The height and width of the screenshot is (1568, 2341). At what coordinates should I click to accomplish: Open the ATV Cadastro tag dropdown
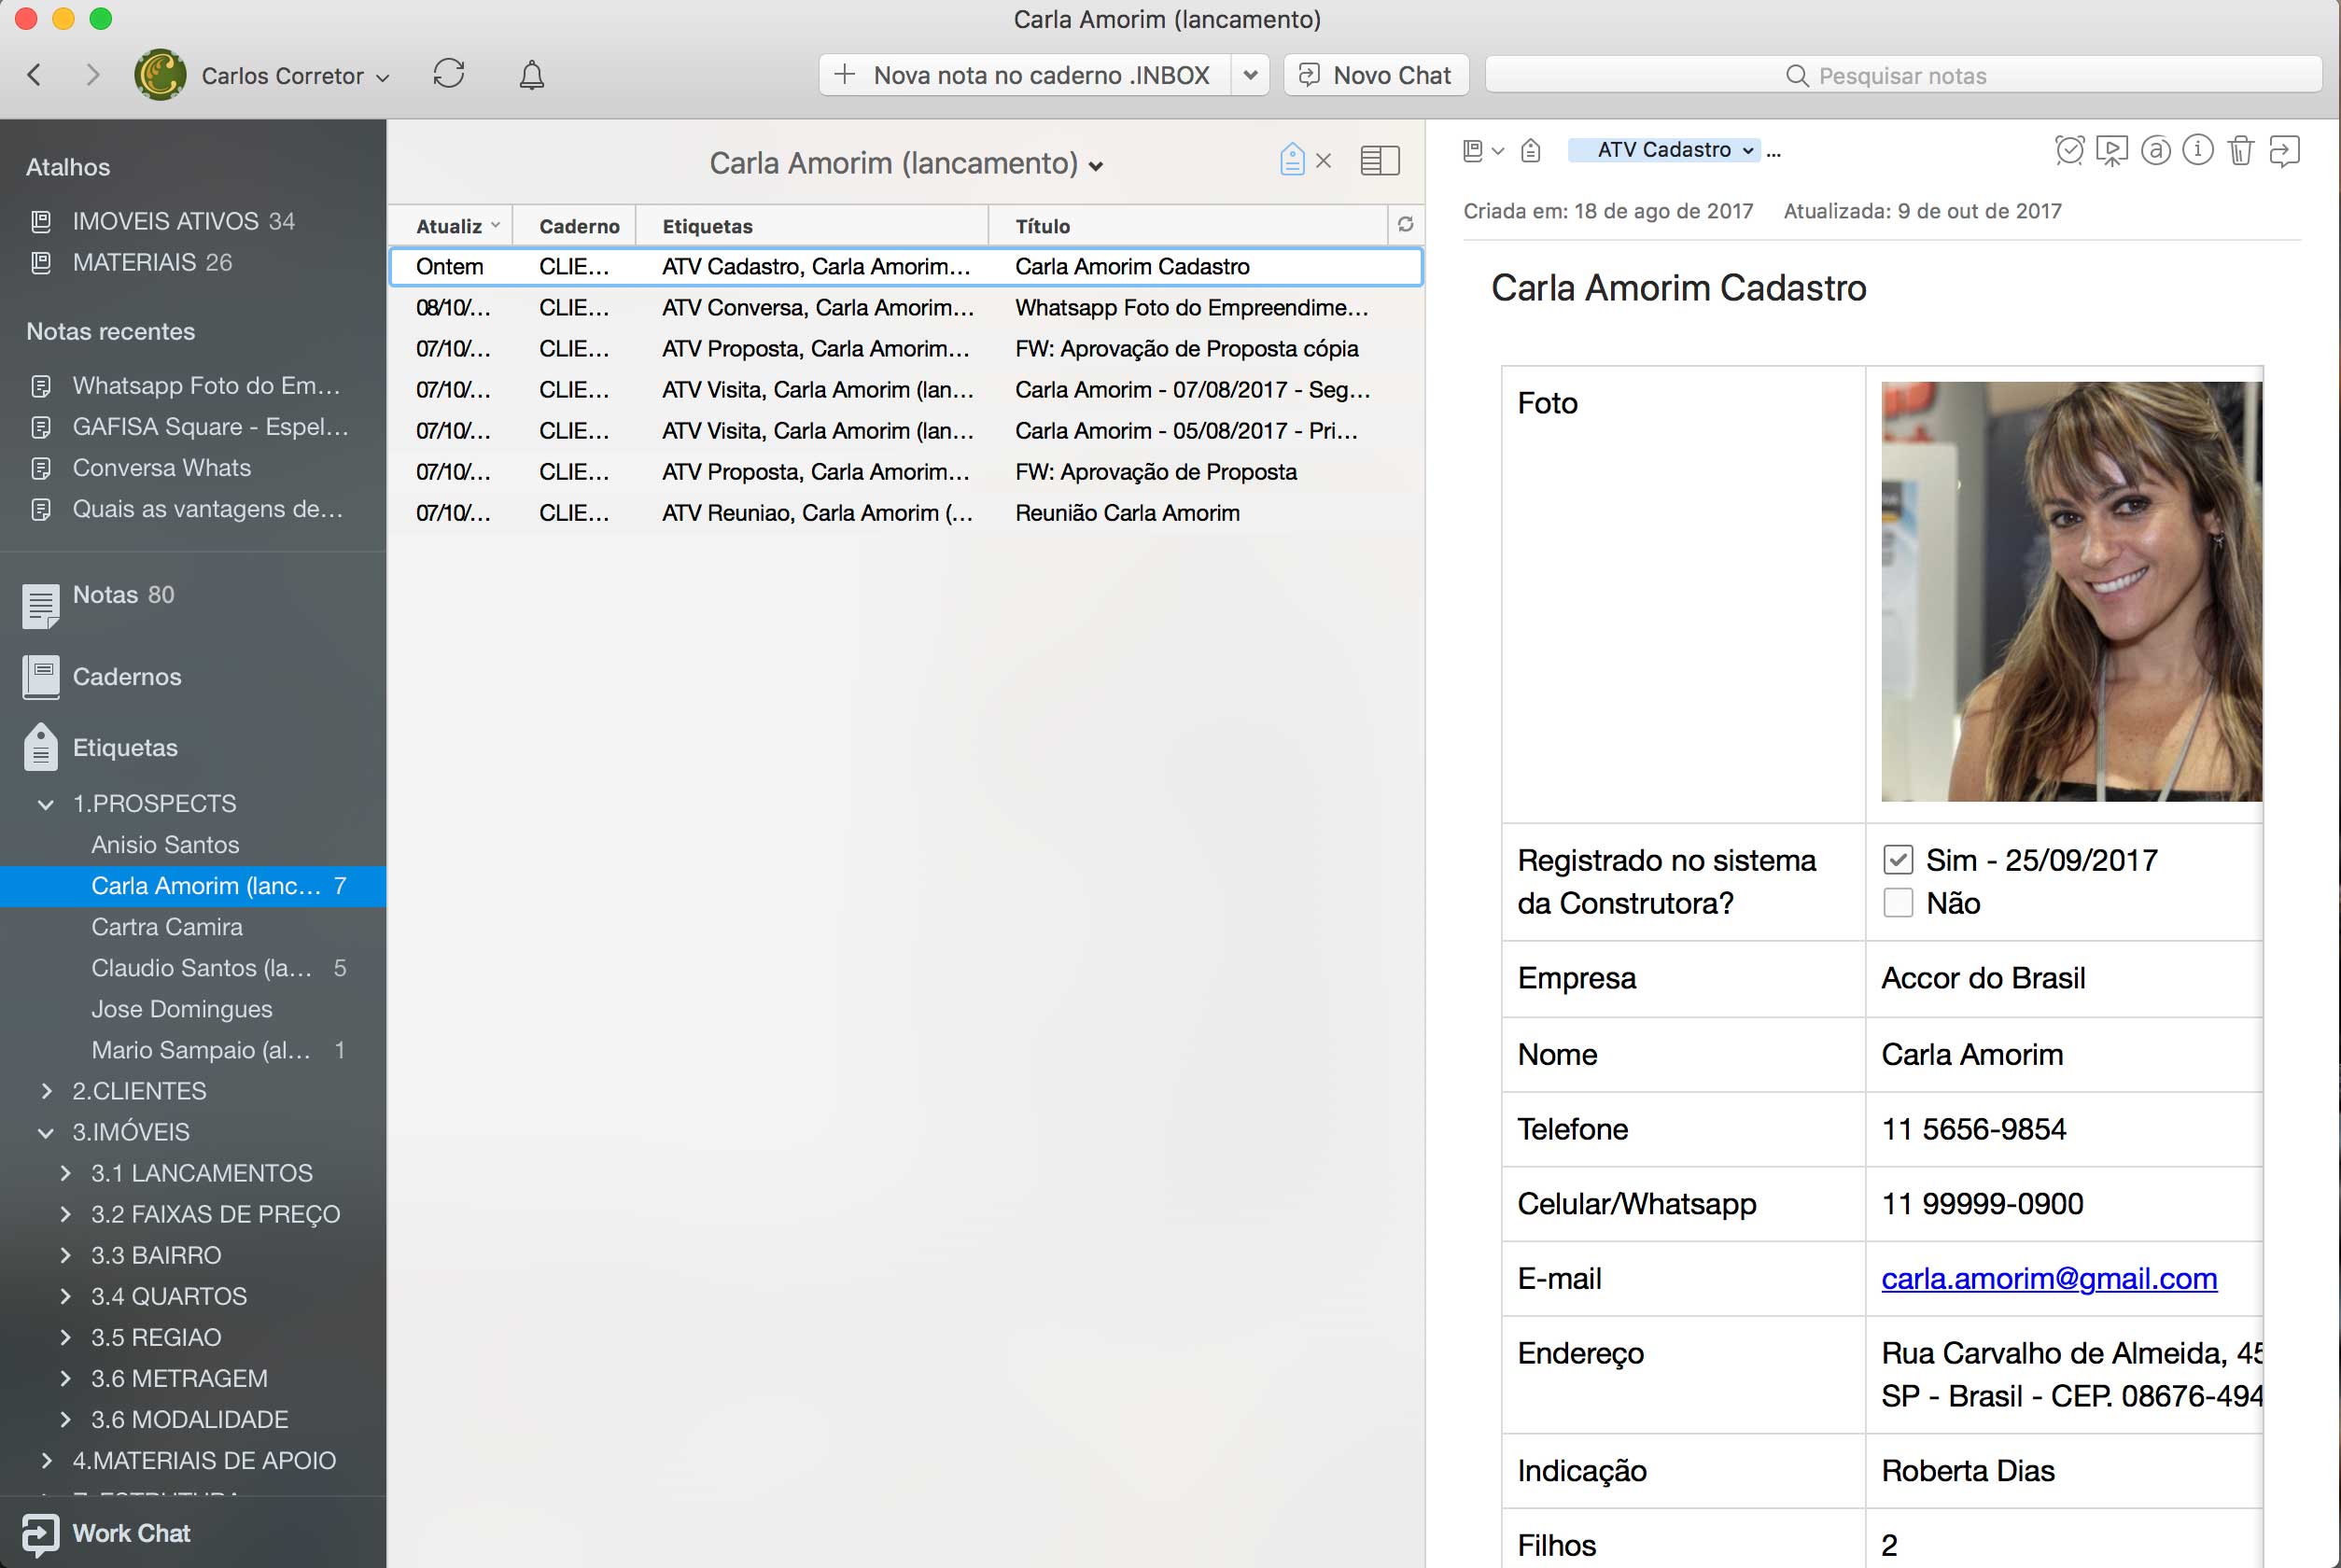[x=1747, y=150]
